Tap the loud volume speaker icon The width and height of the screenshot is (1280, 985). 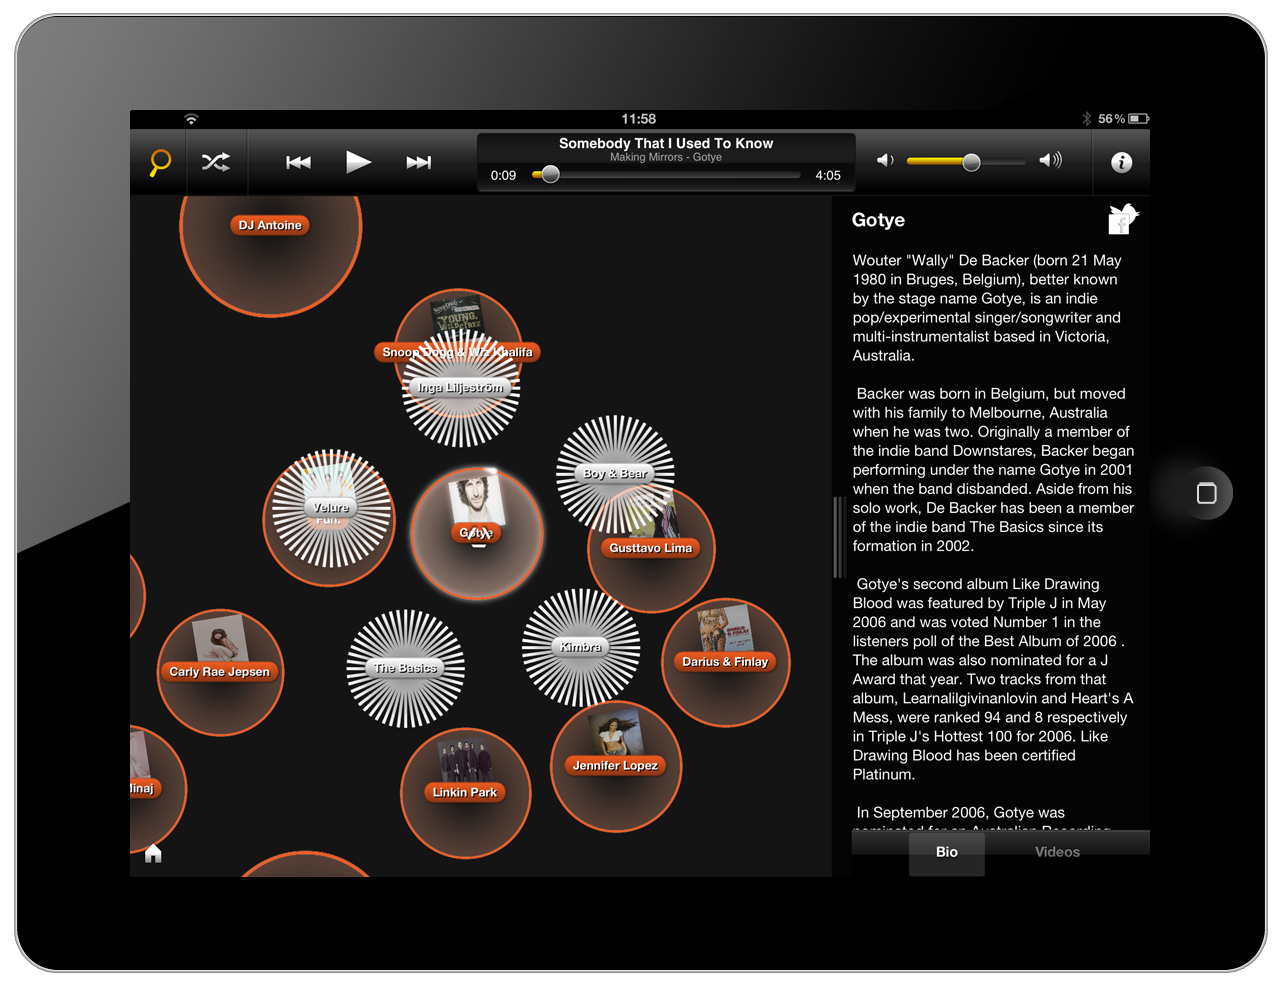click(x=1050, y=160)
